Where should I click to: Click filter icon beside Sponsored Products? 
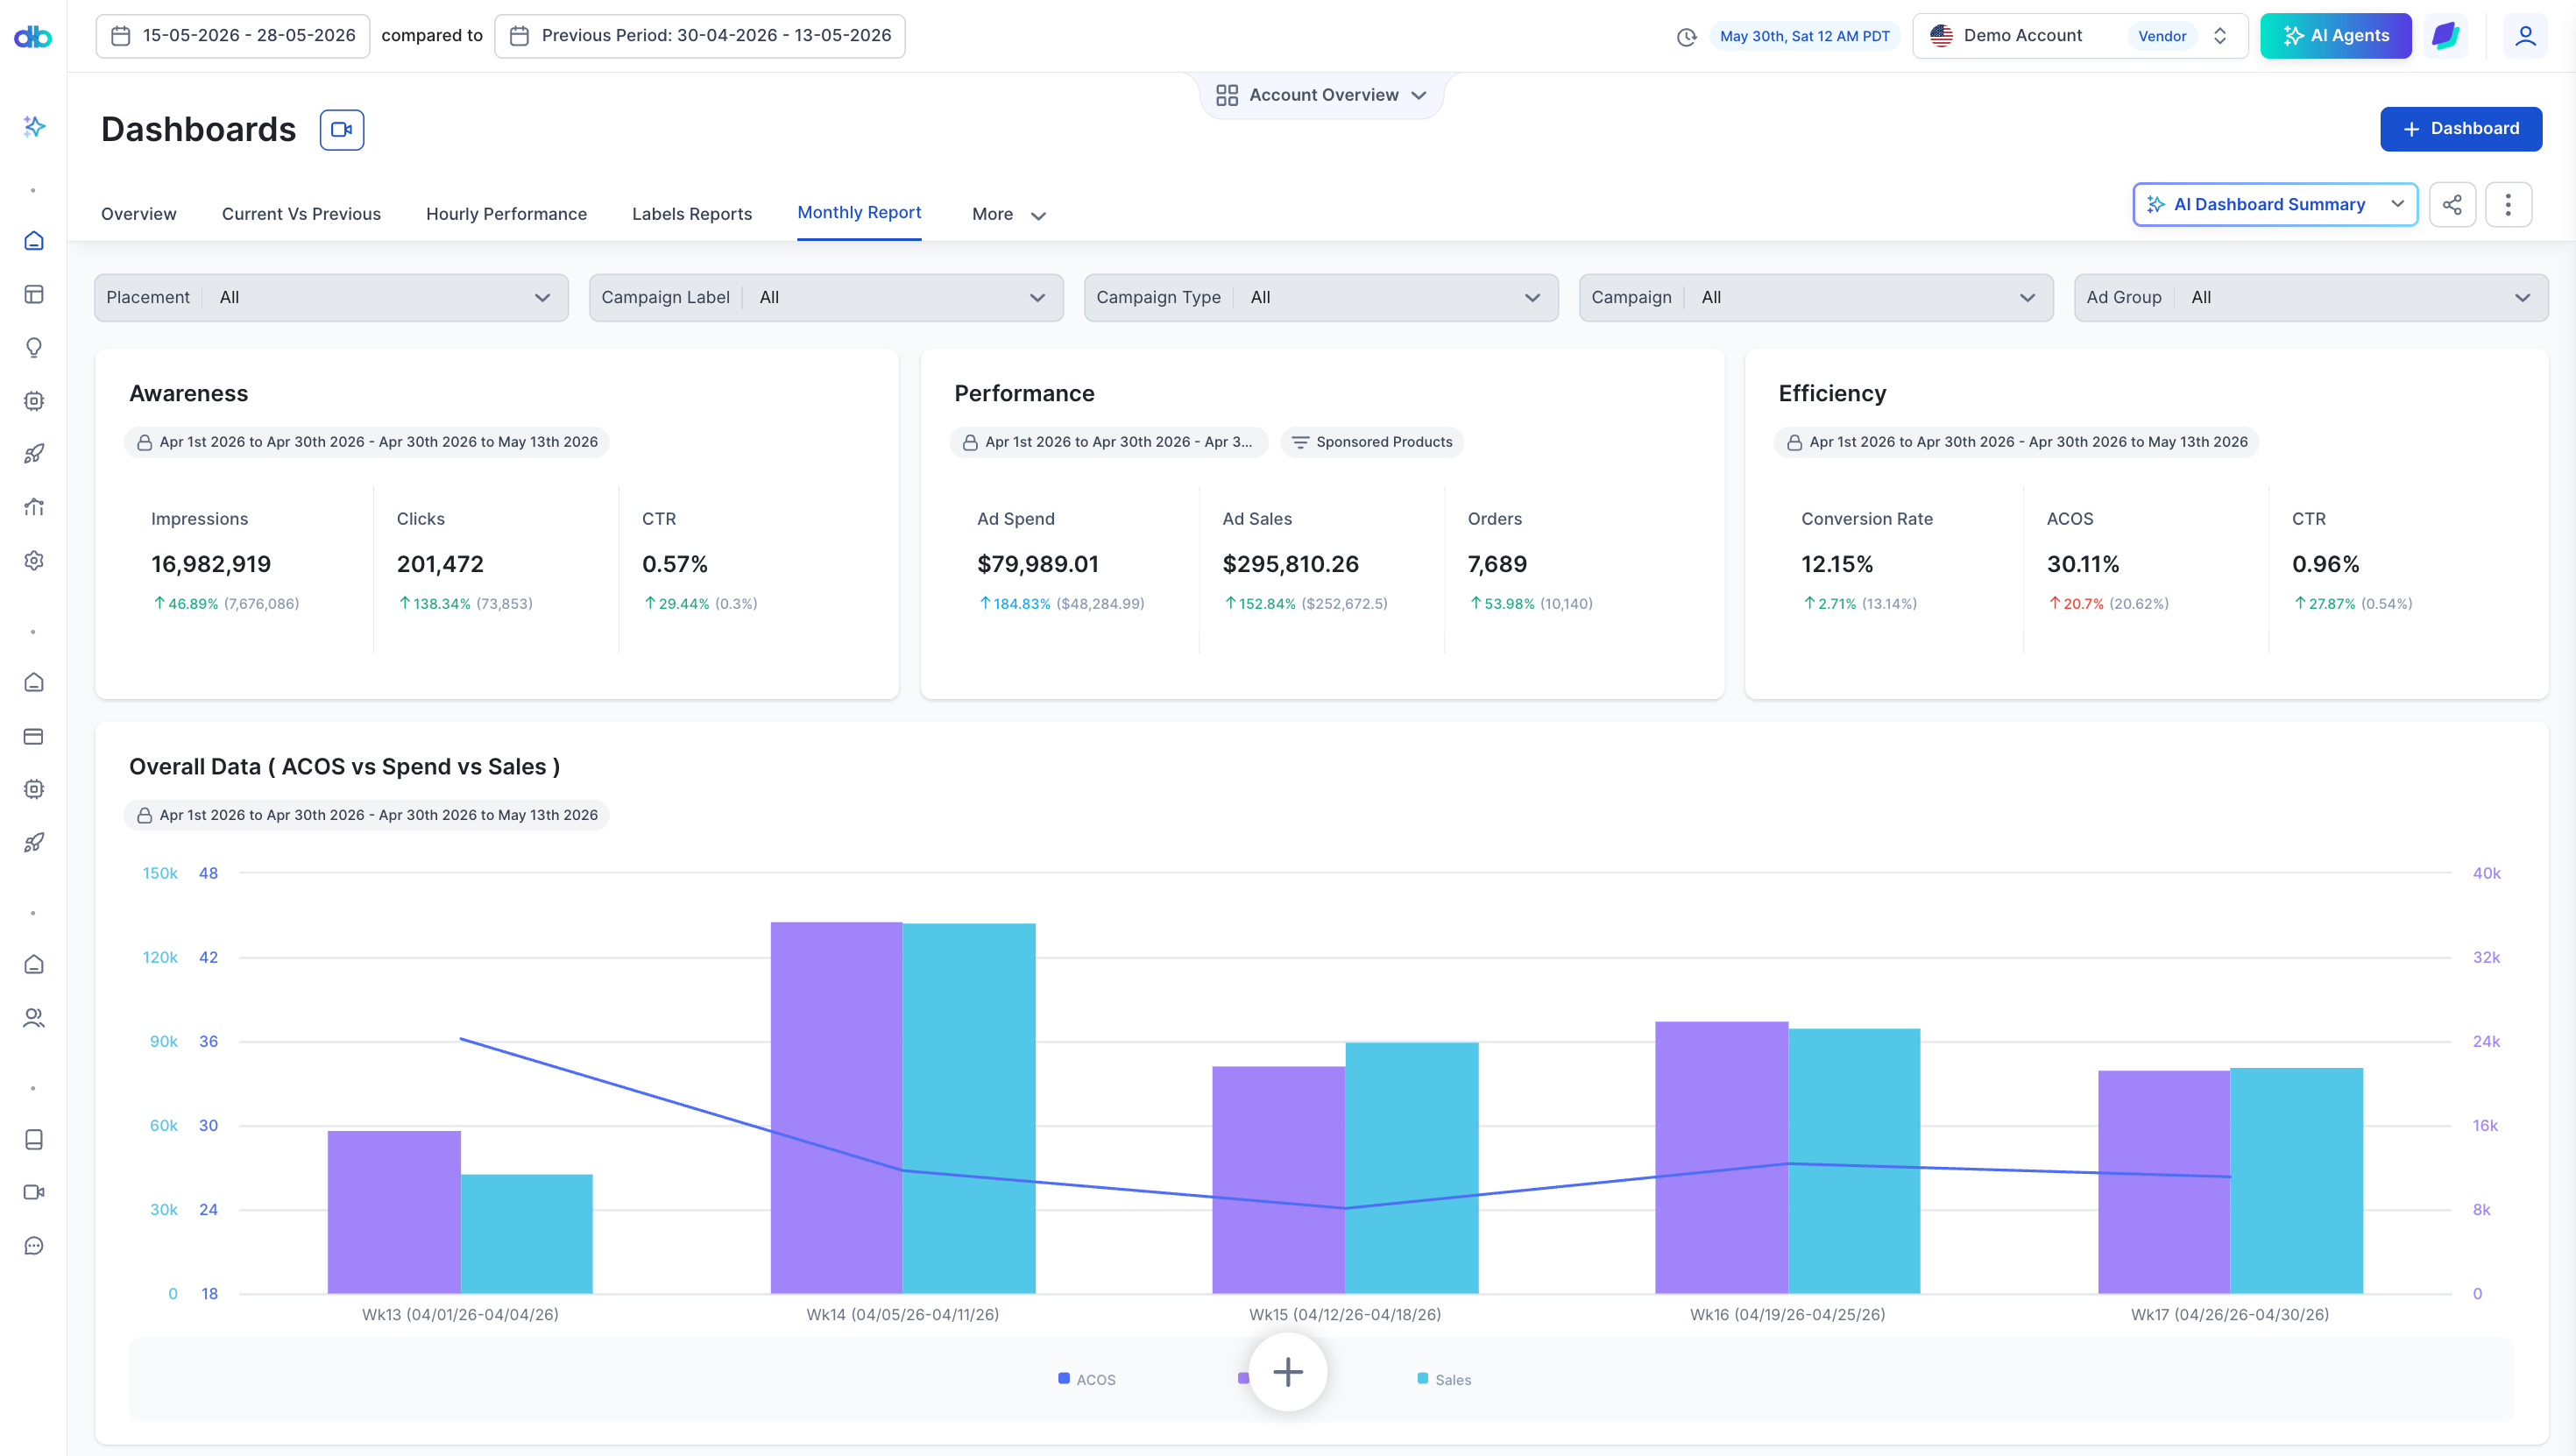(1300, 442)
